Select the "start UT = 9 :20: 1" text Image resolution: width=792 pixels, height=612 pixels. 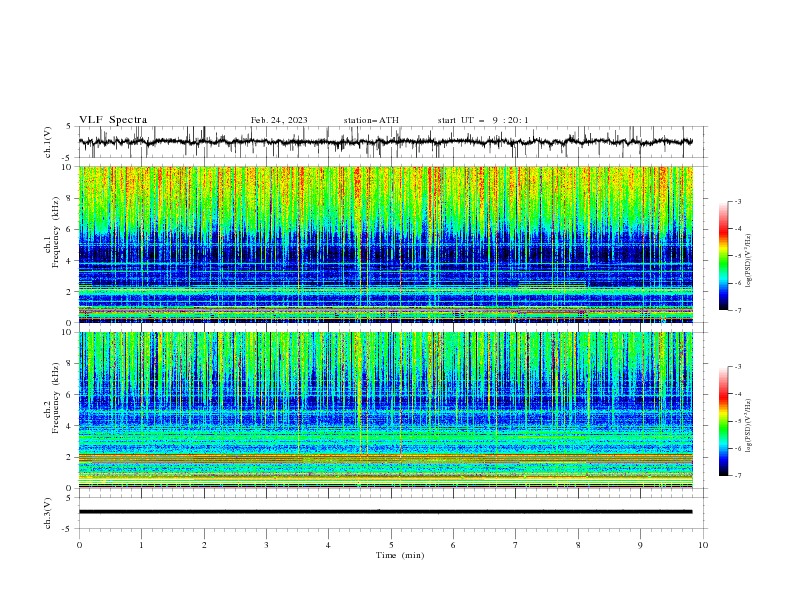click(x=483, y=120)
